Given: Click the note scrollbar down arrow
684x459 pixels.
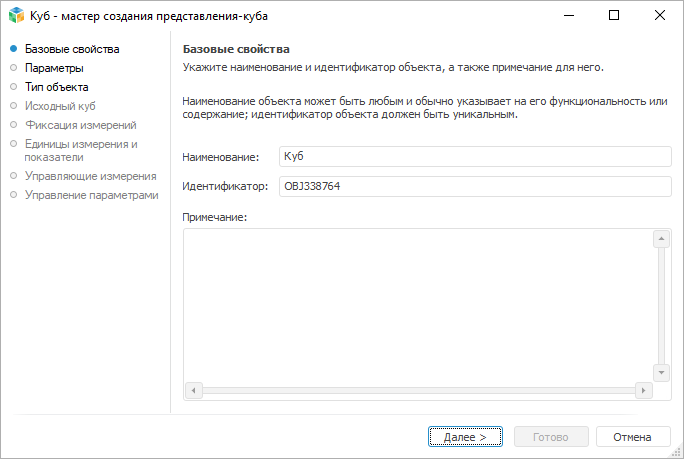Looking at the screenshot, I should pos(660,372).
